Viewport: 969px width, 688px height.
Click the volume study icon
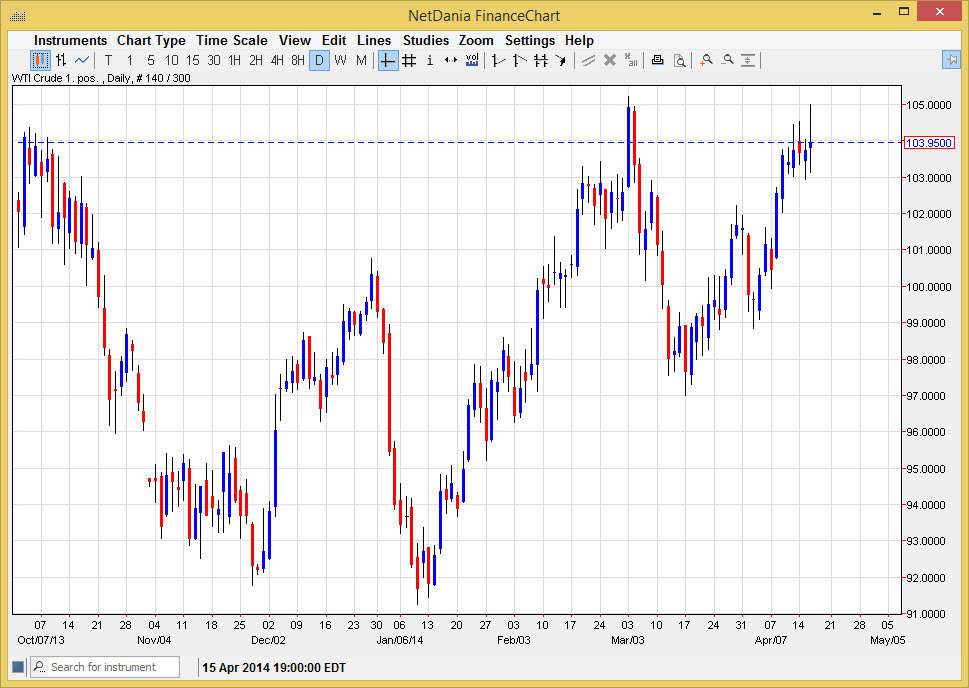(x=472, y=61)
